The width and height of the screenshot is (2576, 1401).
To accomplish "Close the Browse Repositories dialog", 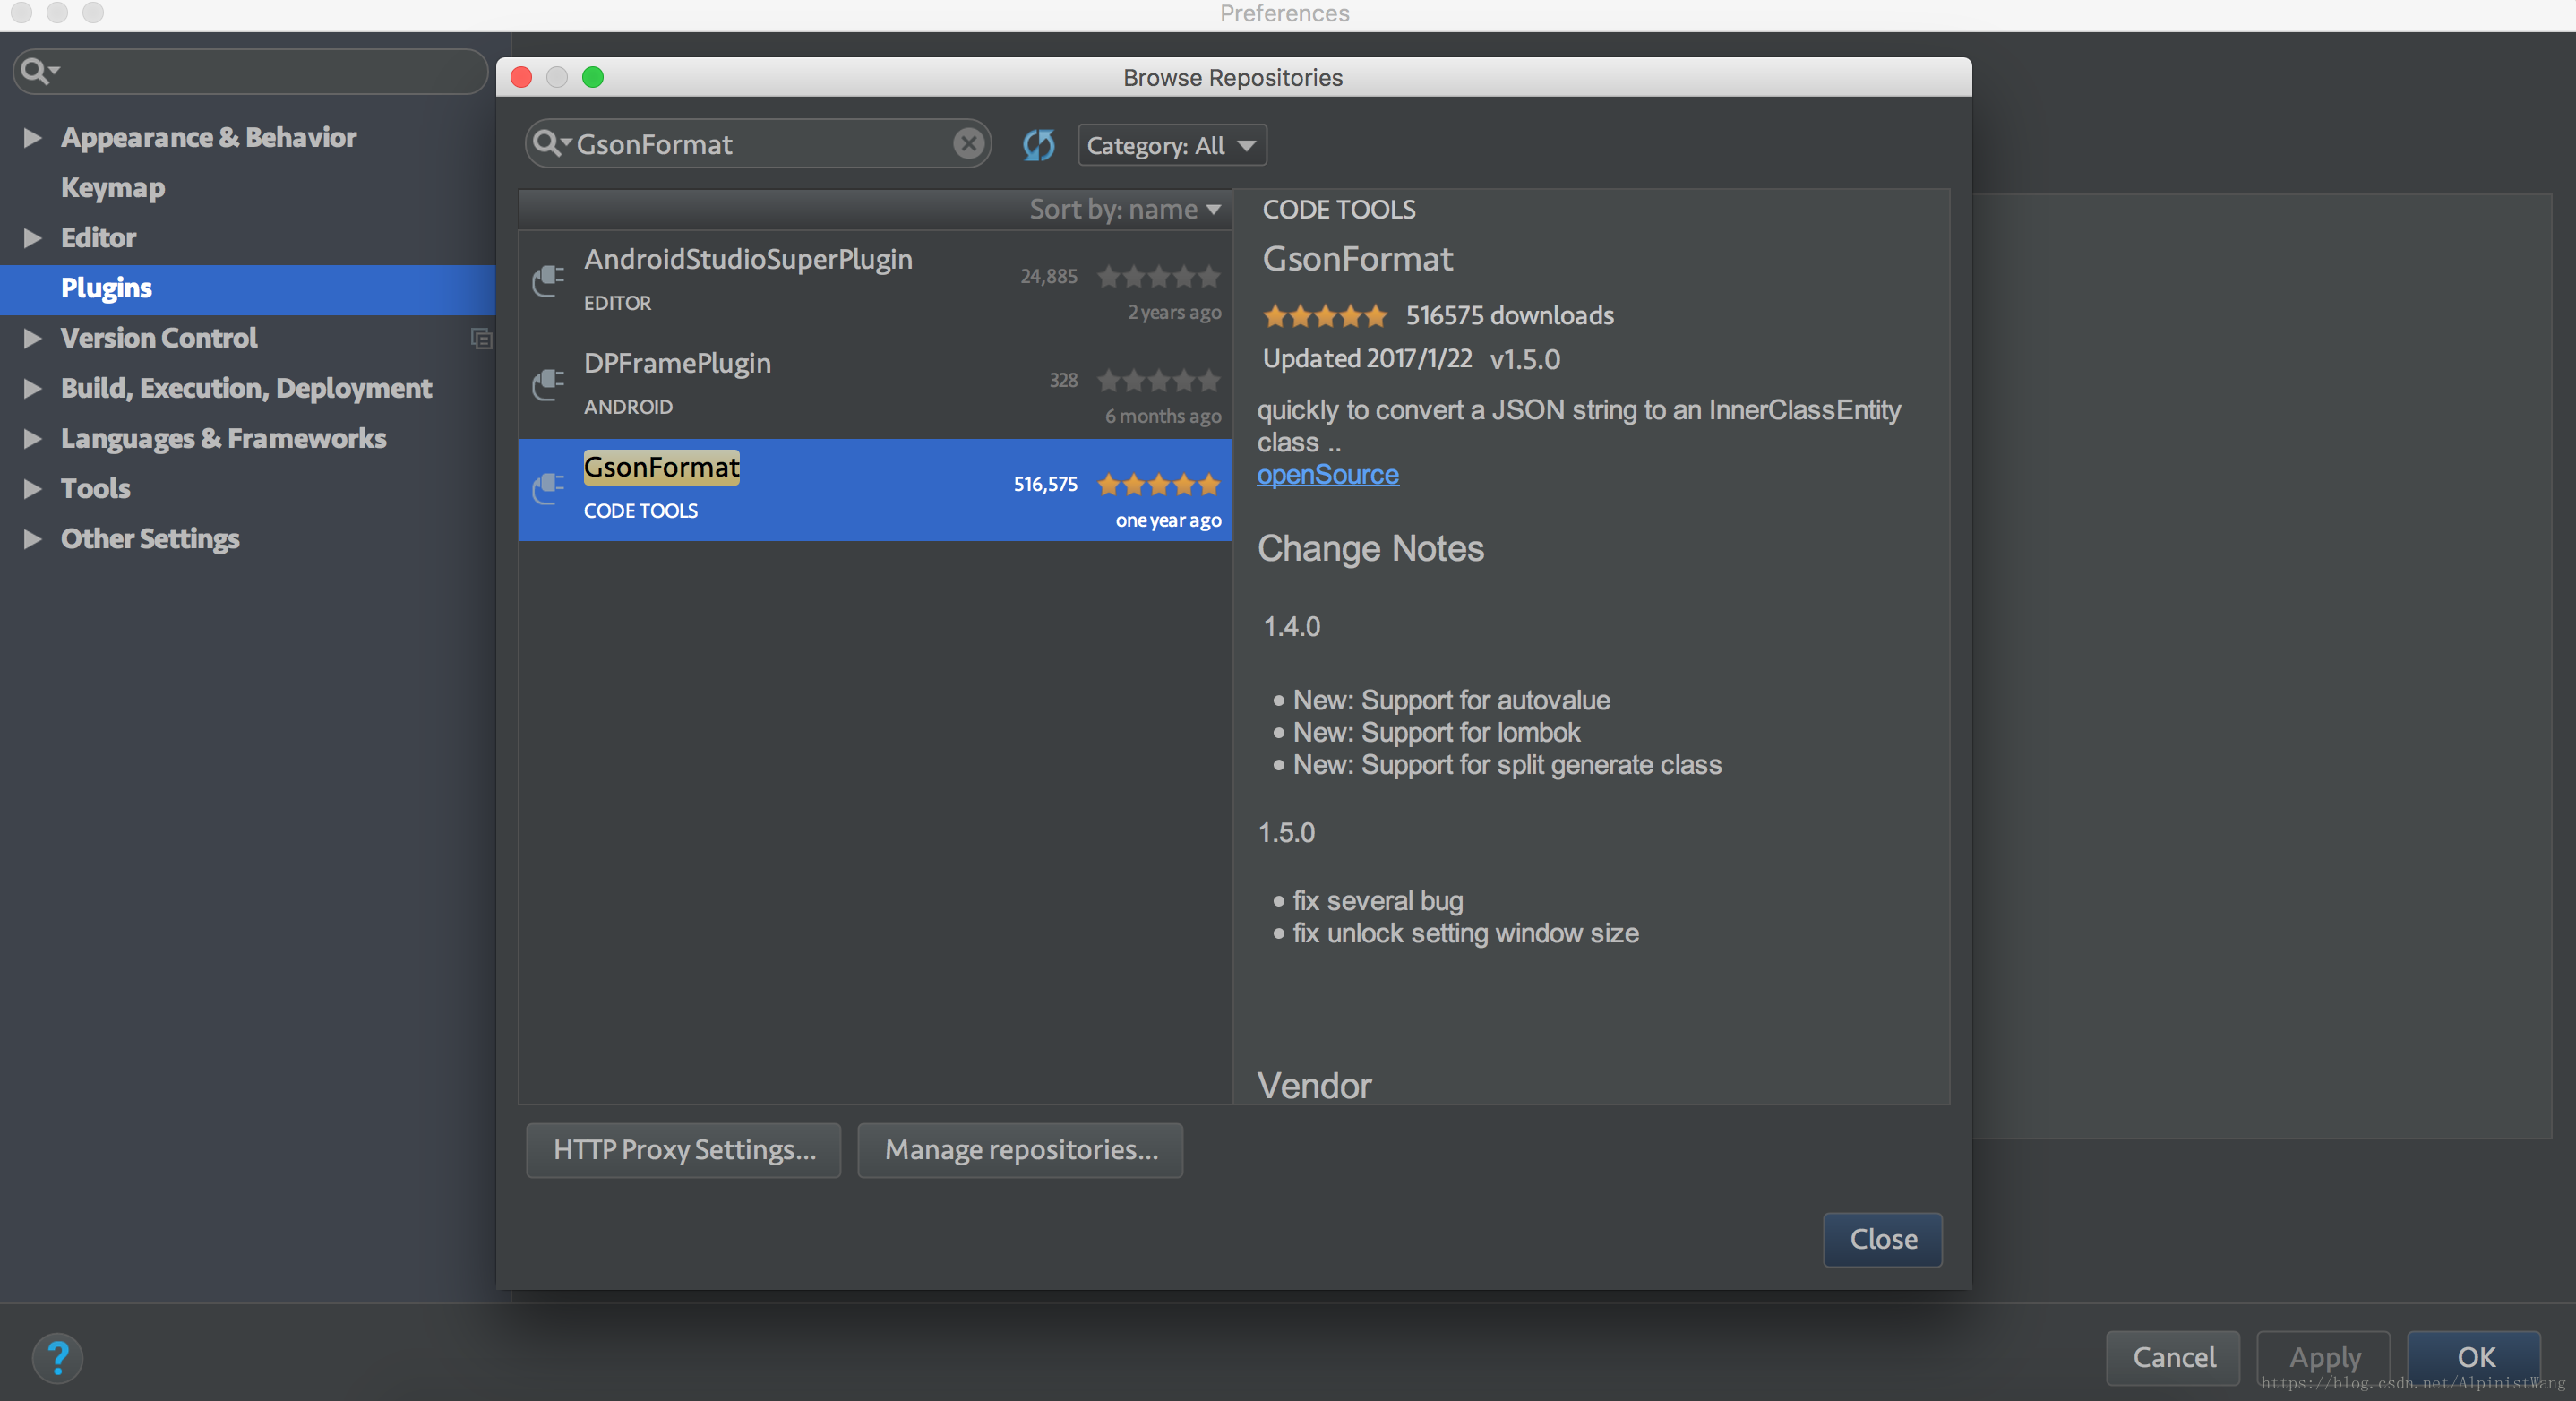I will pyautogui.click(x=1883, y=1239).
